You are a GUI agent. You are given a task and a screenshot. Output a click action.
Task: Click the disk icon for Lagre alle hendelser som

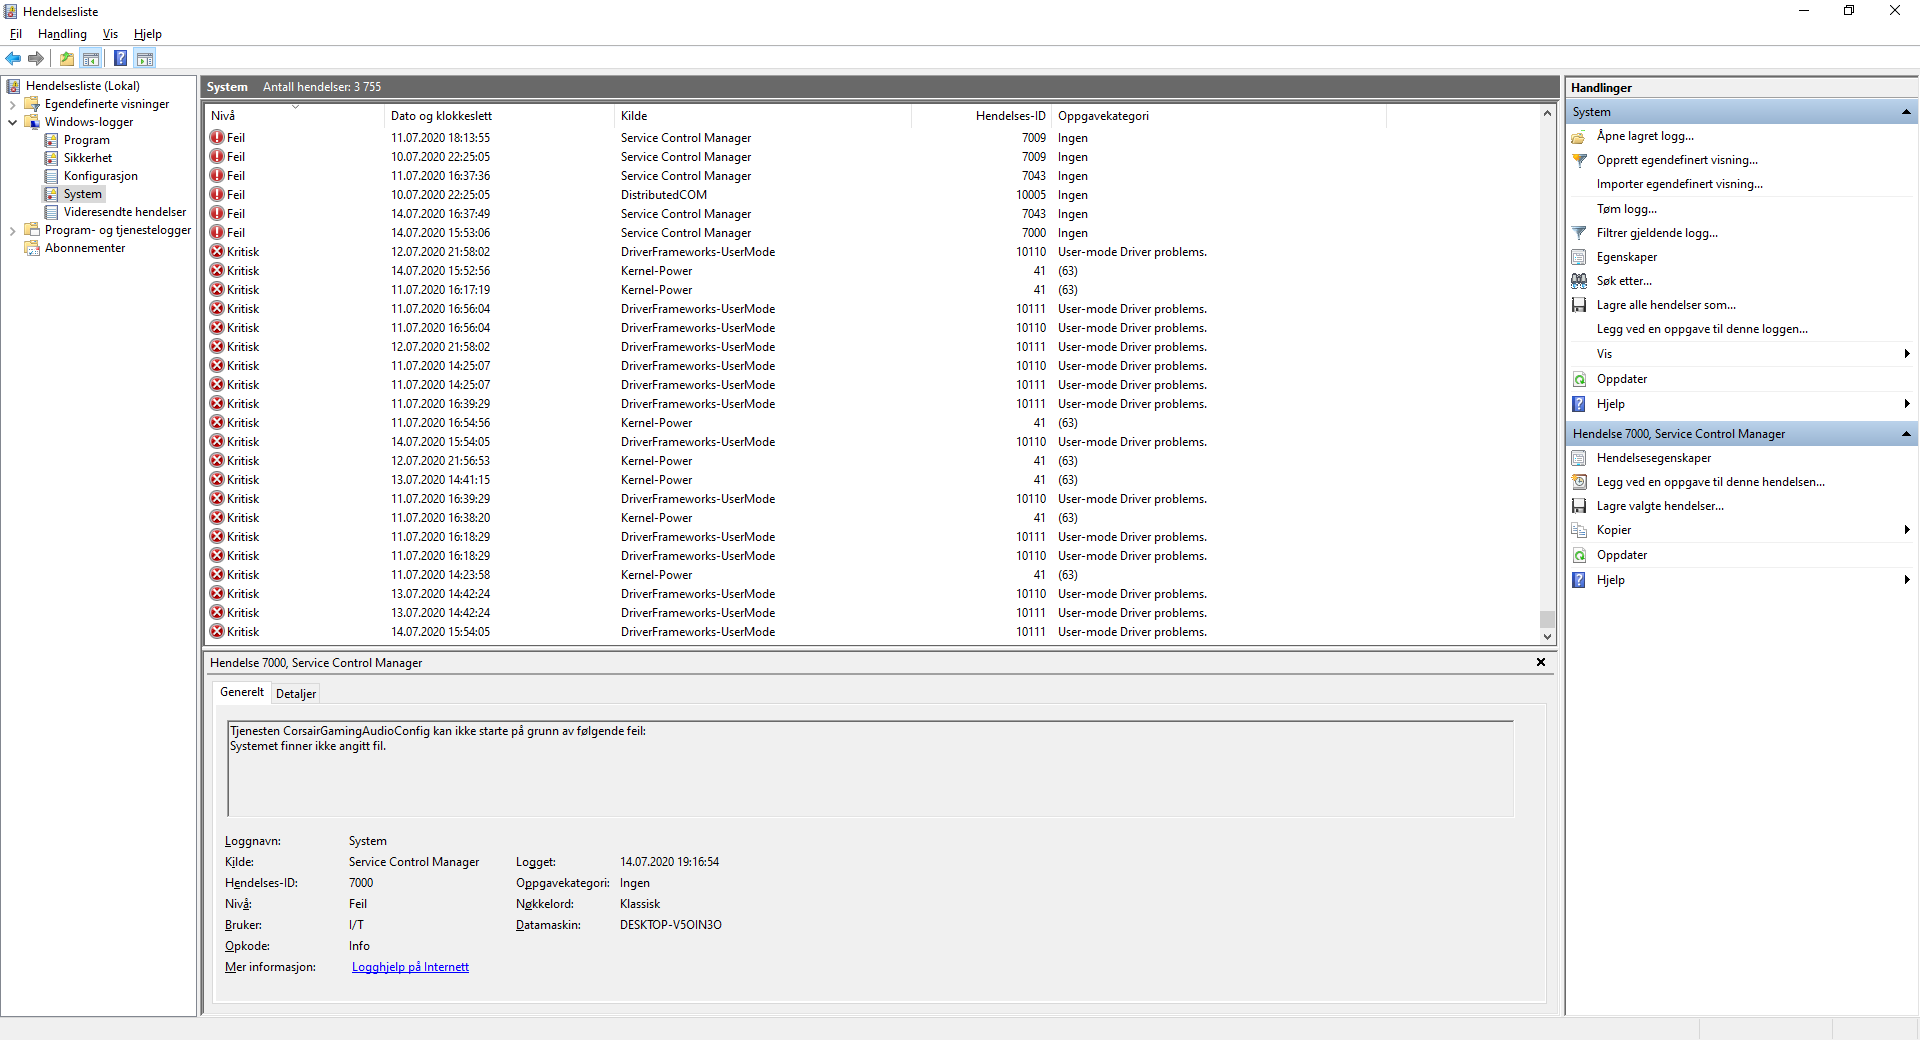1579,306
